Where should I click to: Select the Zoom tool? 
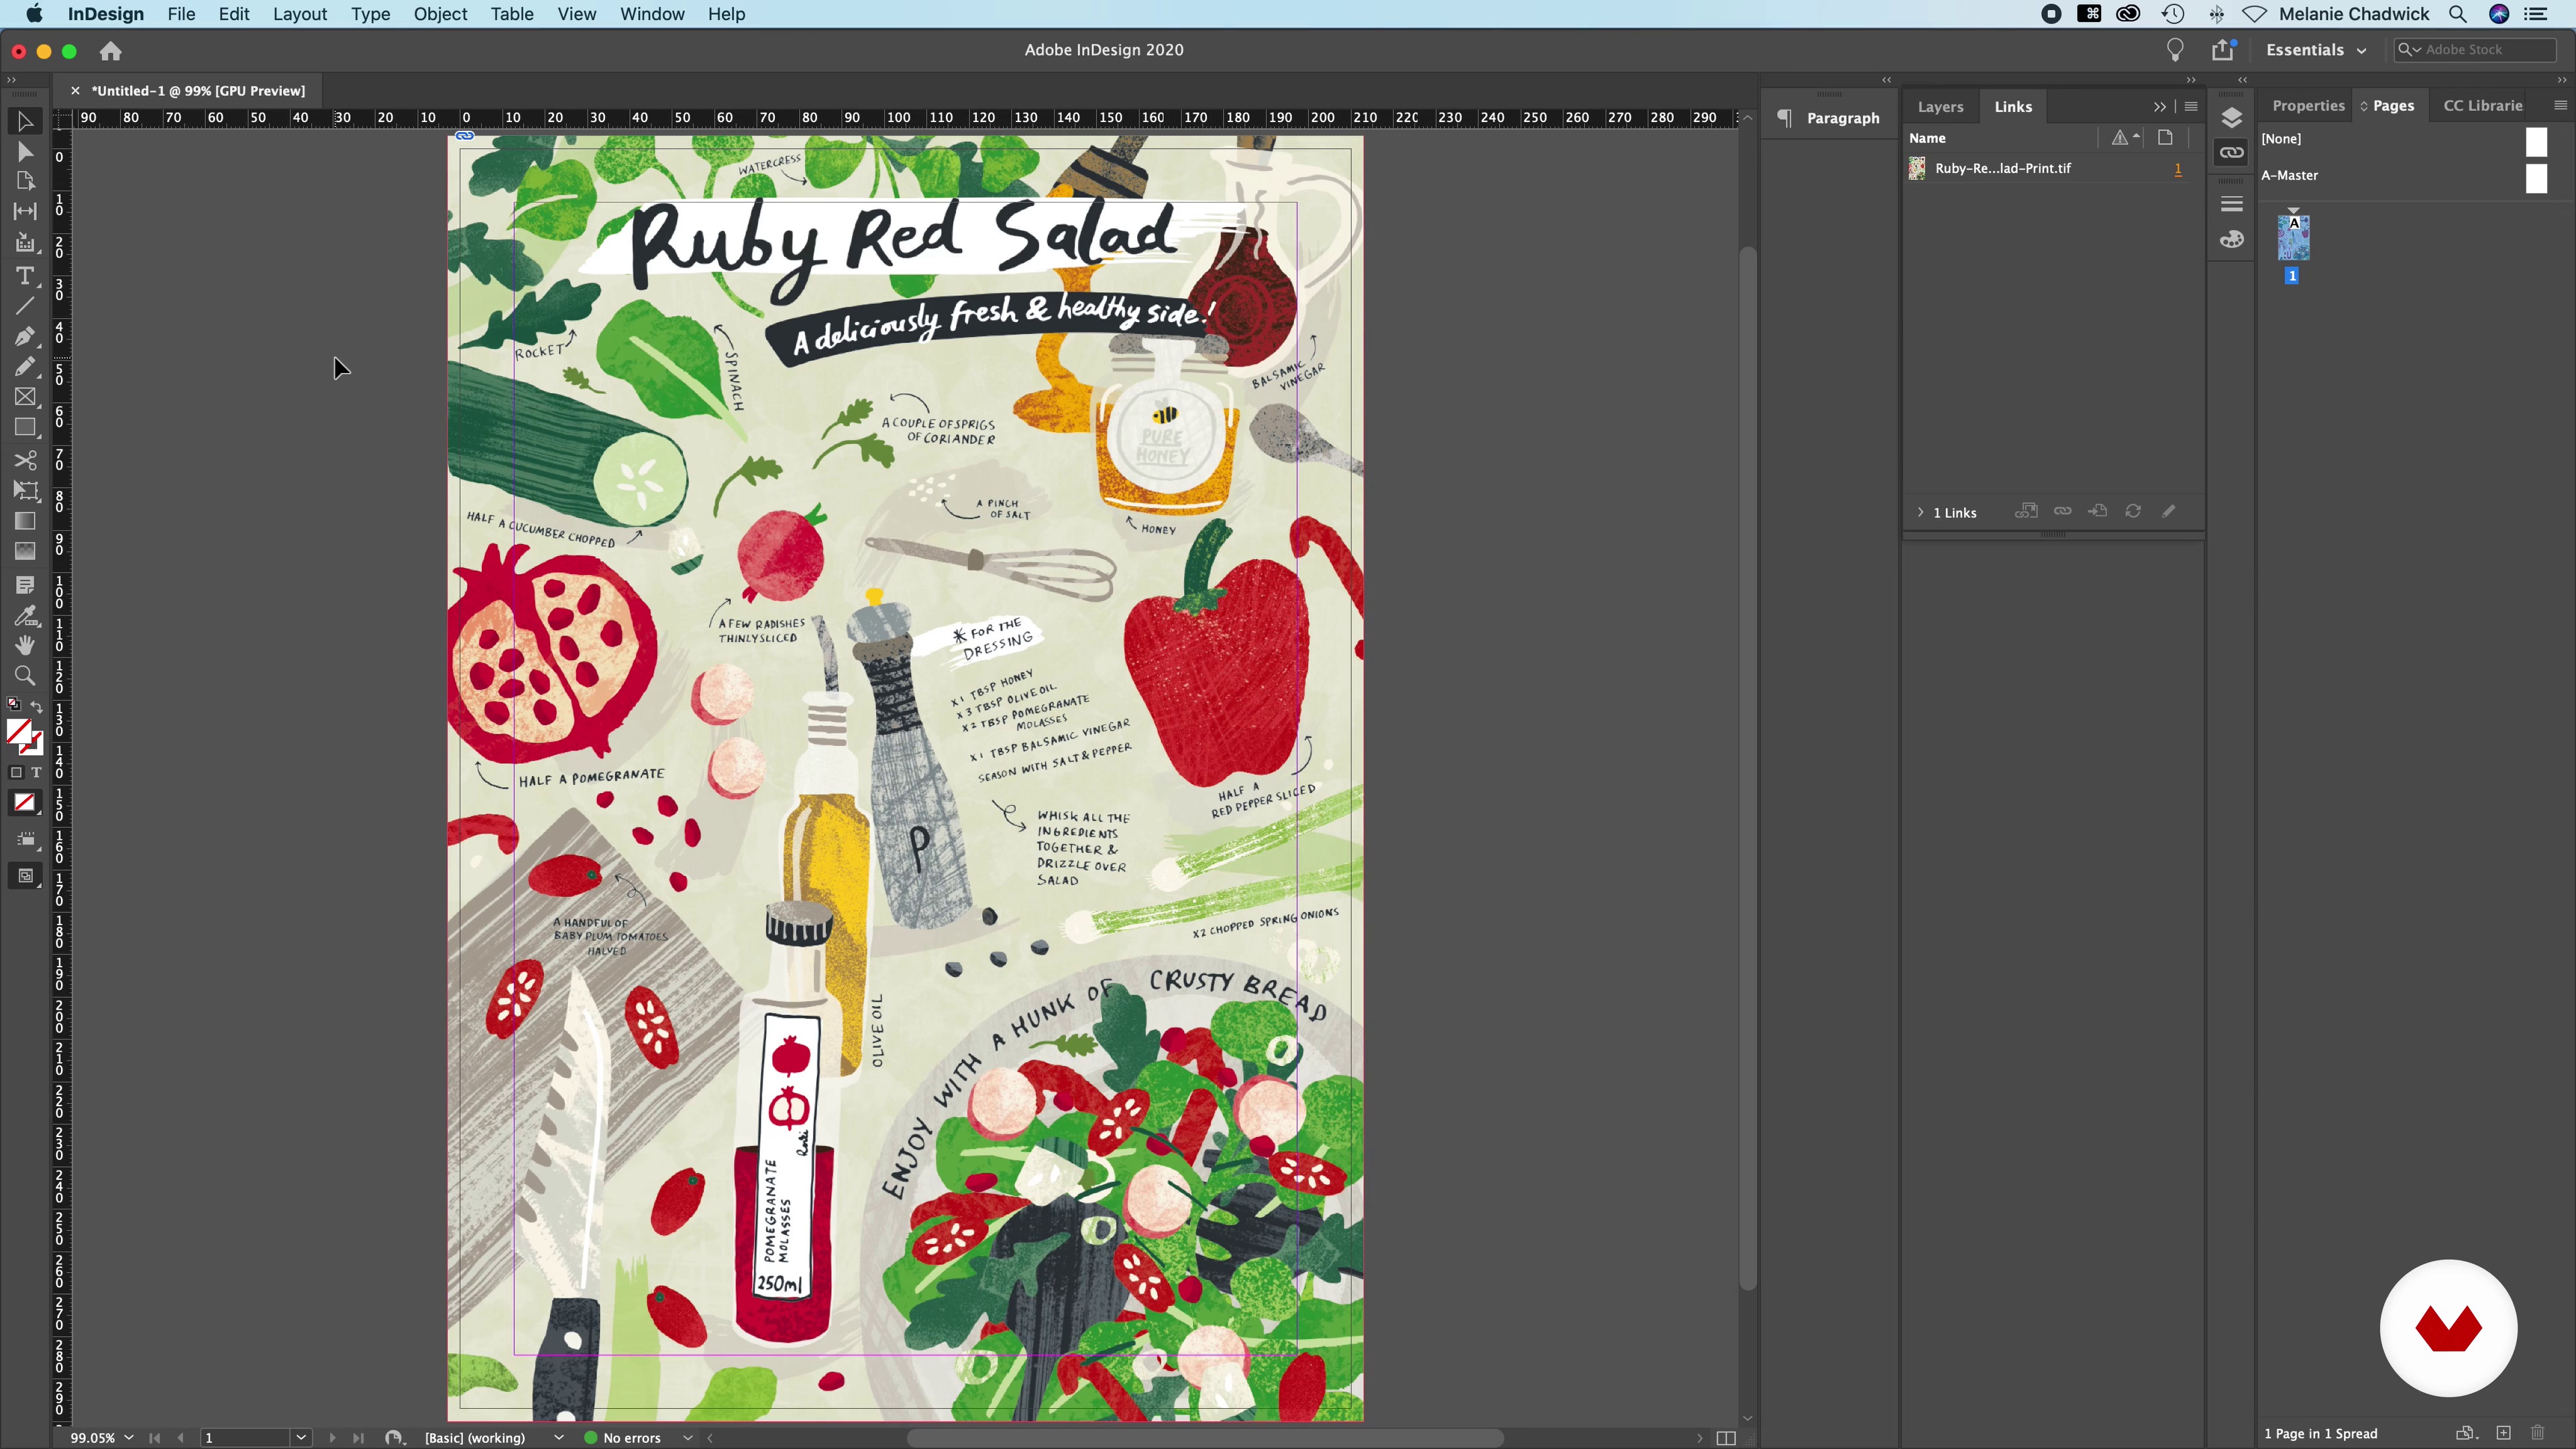pos(25,675)
